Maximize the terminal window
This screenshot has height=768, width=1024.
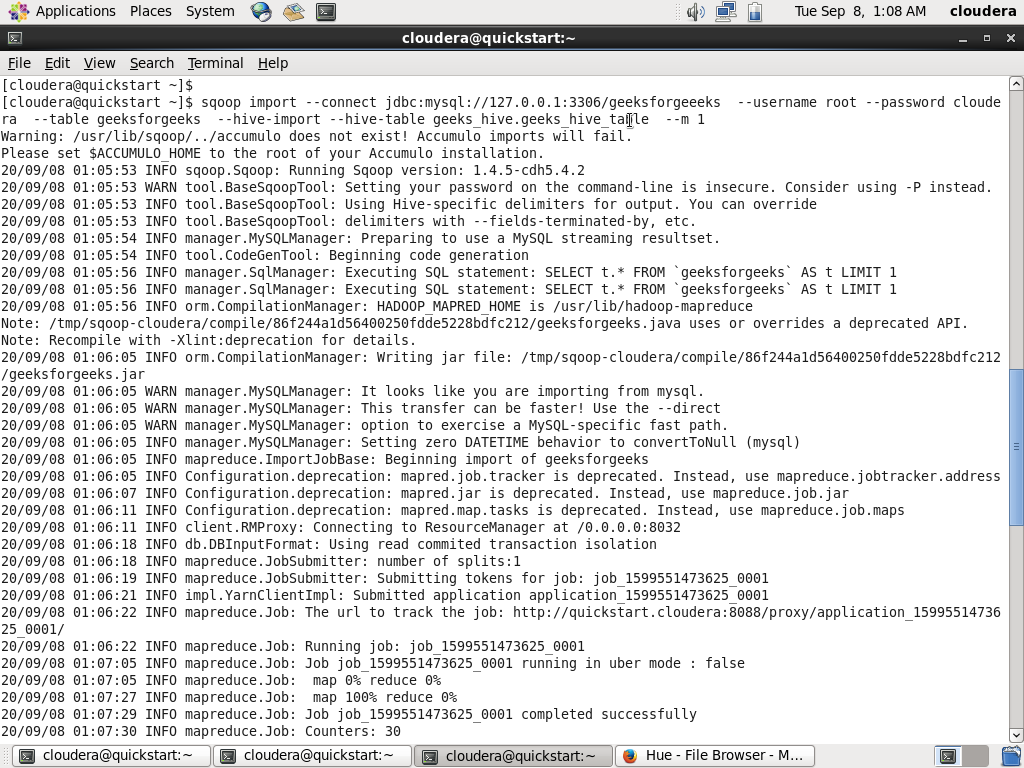tap(987, 39)
